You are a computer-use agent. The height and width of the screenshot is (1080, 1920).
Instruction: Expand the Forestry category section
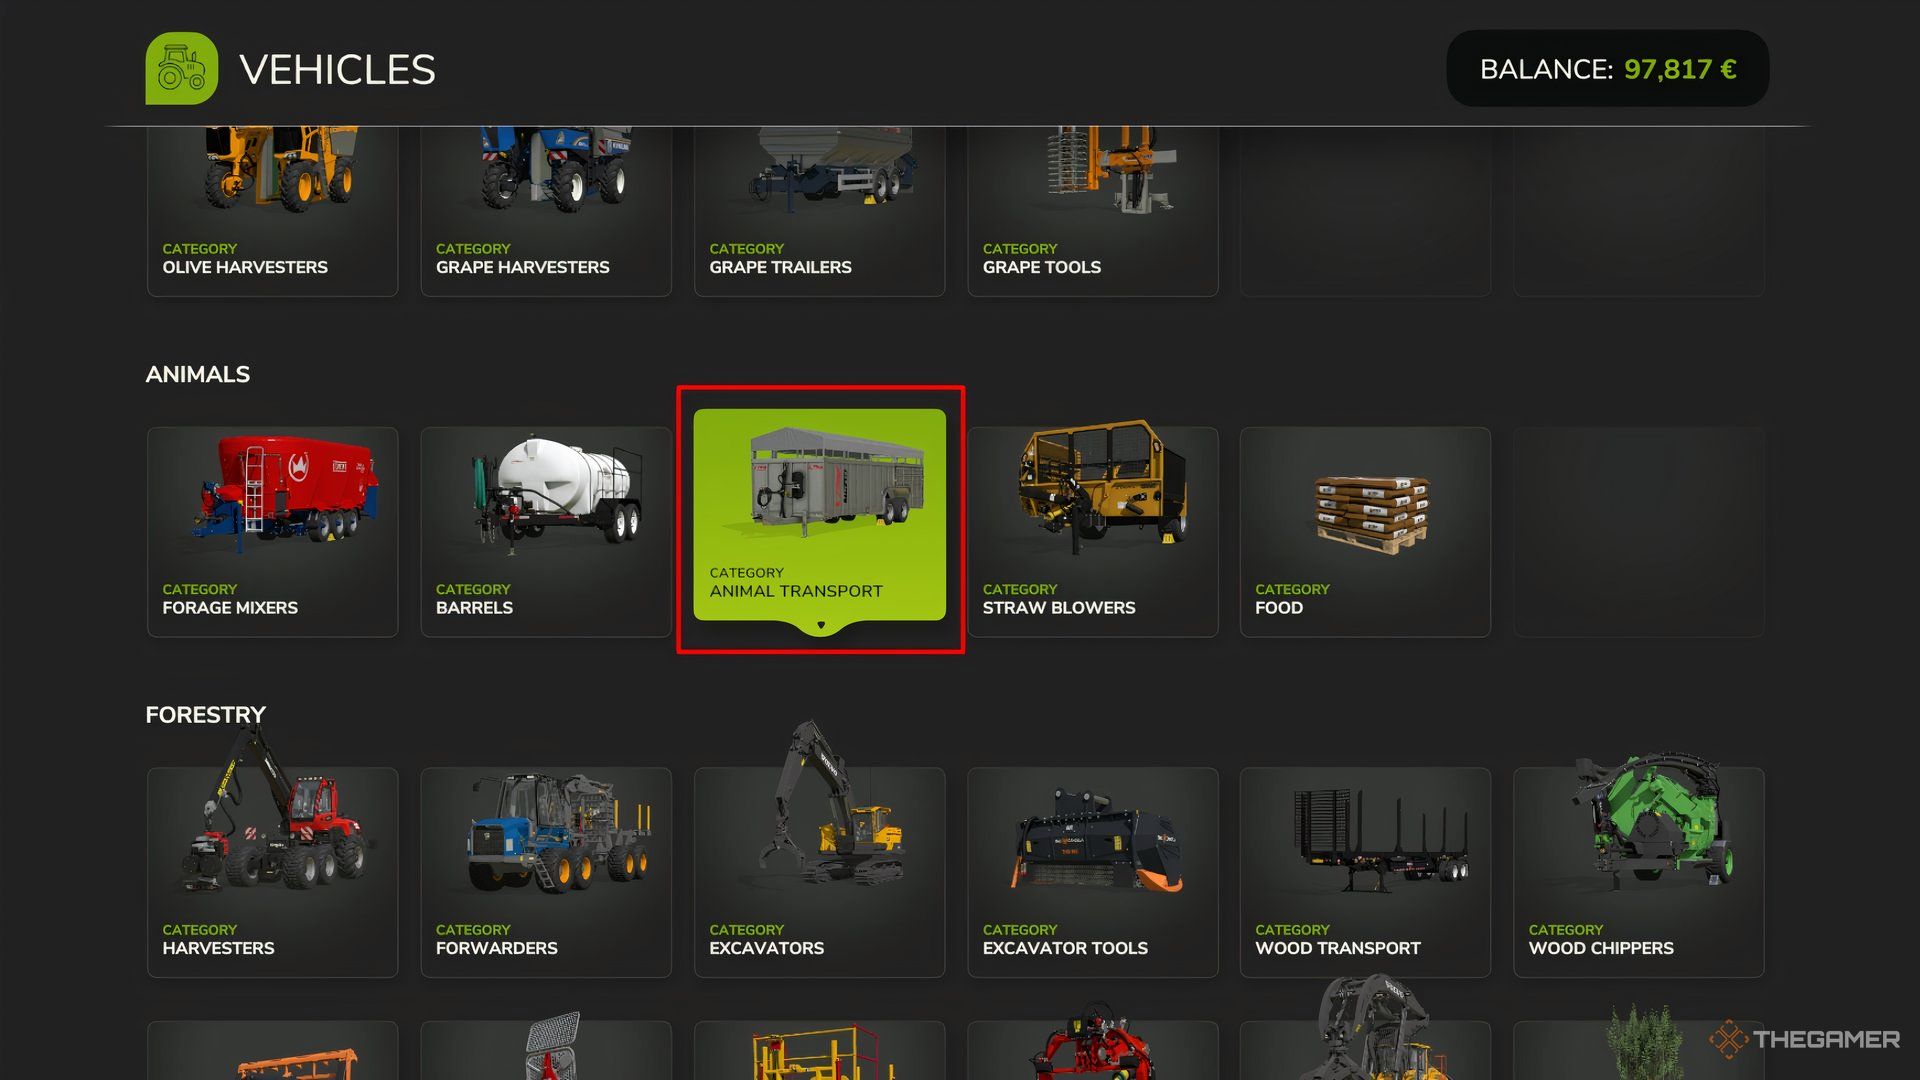(x=206, y=713)
